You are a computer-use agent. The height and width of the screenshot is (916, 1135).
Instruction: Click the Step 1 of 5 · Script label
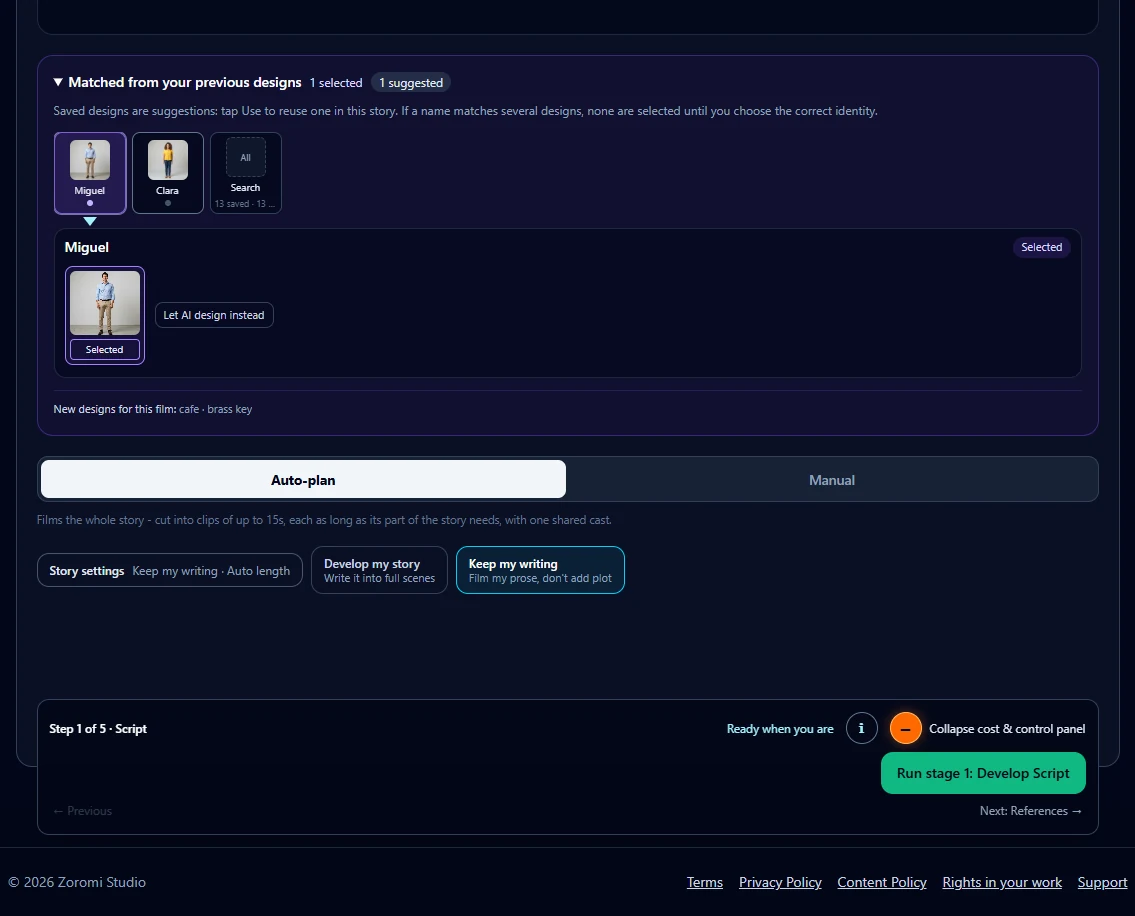tap(98, 728)
